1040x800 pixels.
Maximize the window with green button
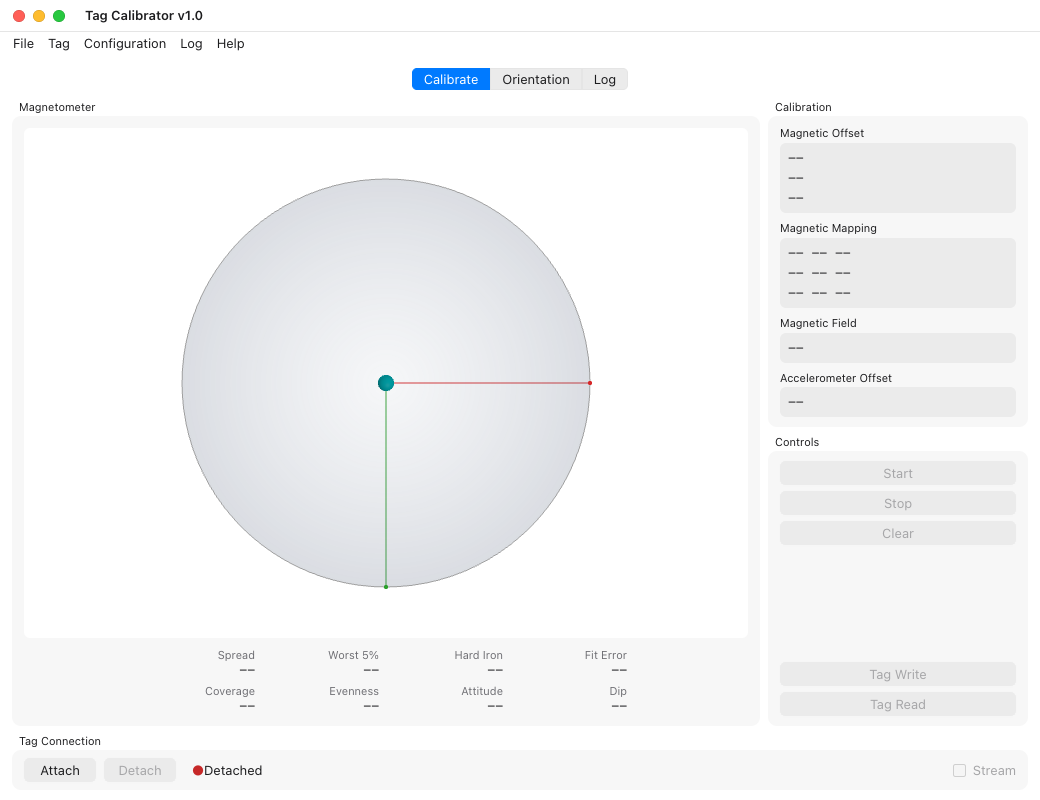(x=59, y=16)
